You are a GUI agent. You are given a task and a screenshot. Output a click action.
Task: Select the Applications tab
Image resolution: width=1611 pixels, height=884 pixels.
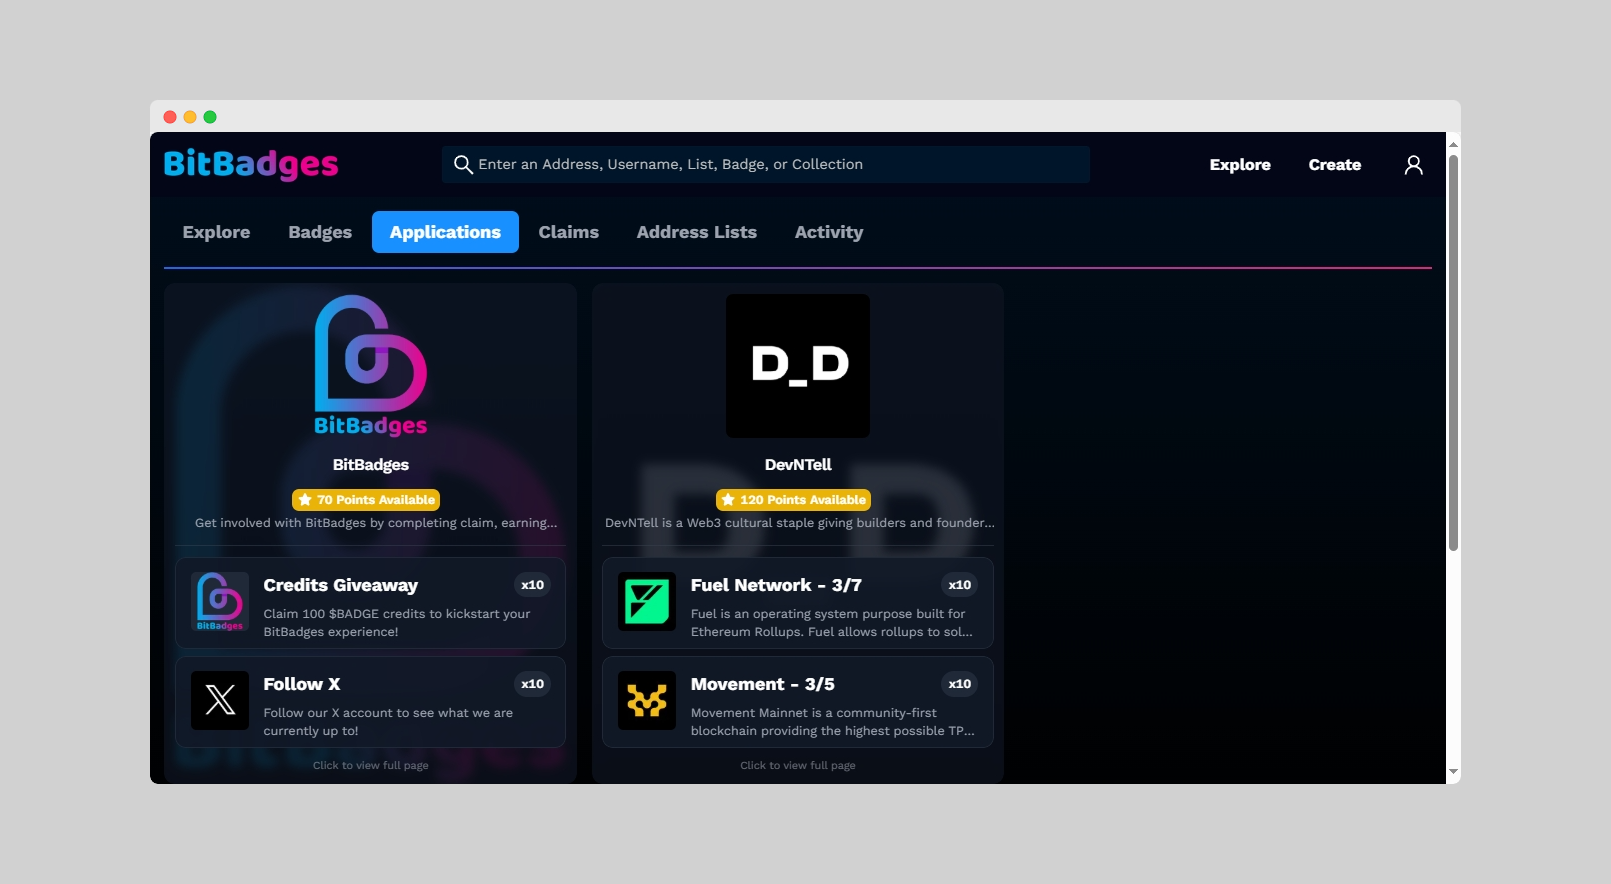[445, 232]
